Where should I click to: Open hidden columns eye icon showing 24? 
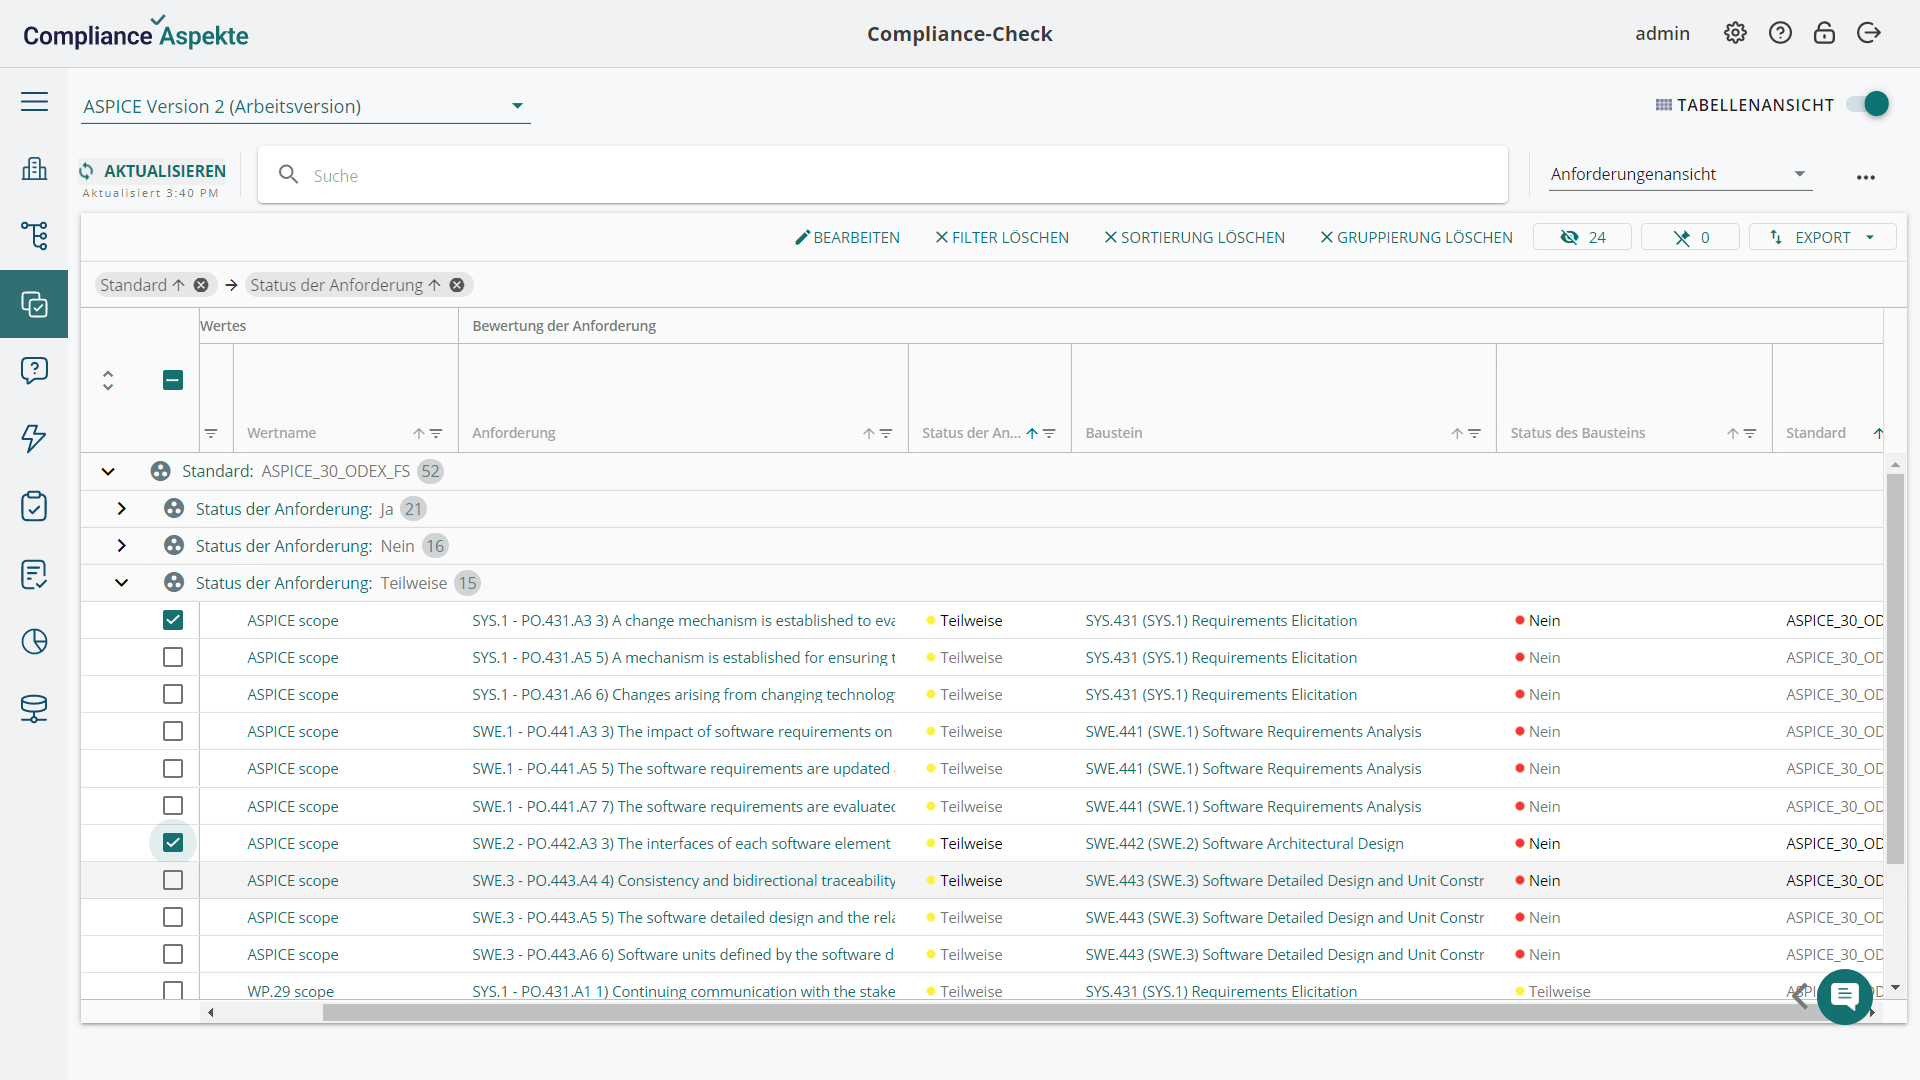(x=1582, y=237)
